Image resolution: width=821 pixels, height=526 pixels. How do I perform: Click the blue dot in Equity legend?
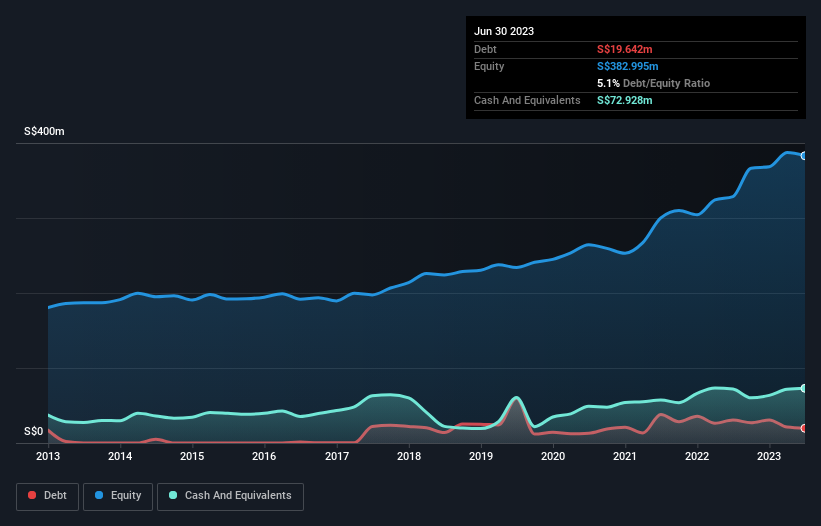98,495
